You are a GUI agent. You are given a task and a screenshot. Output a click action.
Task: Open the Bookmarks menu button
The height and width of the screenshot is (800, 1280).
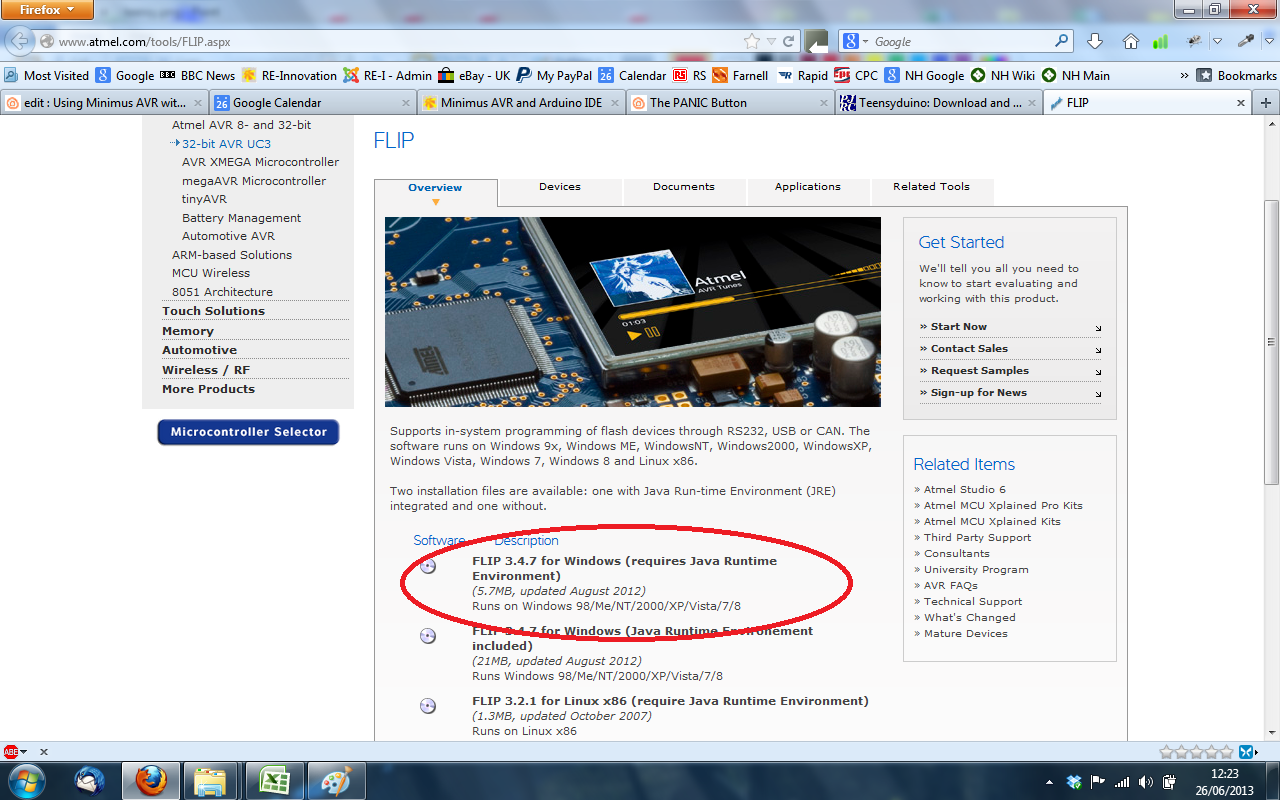(1236, 75)
